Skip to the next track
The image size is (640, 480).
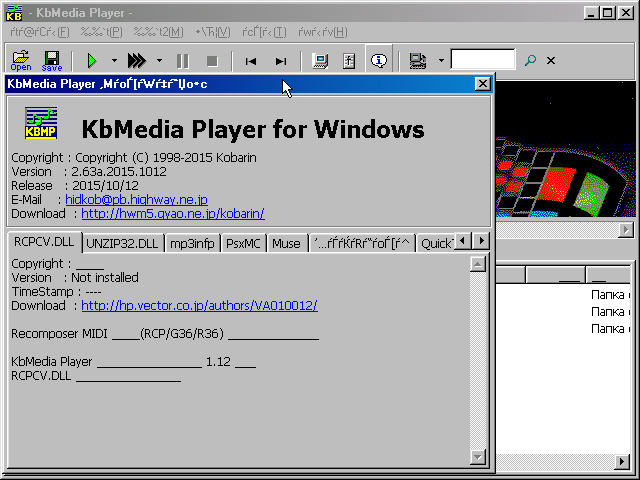pyautogui.click(x=281, y=60)
